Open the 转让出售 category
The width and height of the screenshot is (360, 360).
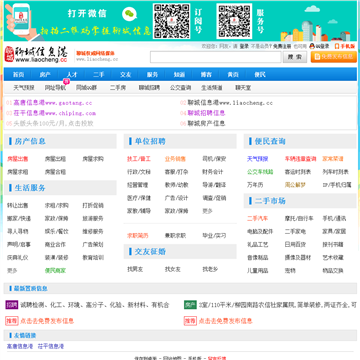pyautogui.click(x=18, y=205)
